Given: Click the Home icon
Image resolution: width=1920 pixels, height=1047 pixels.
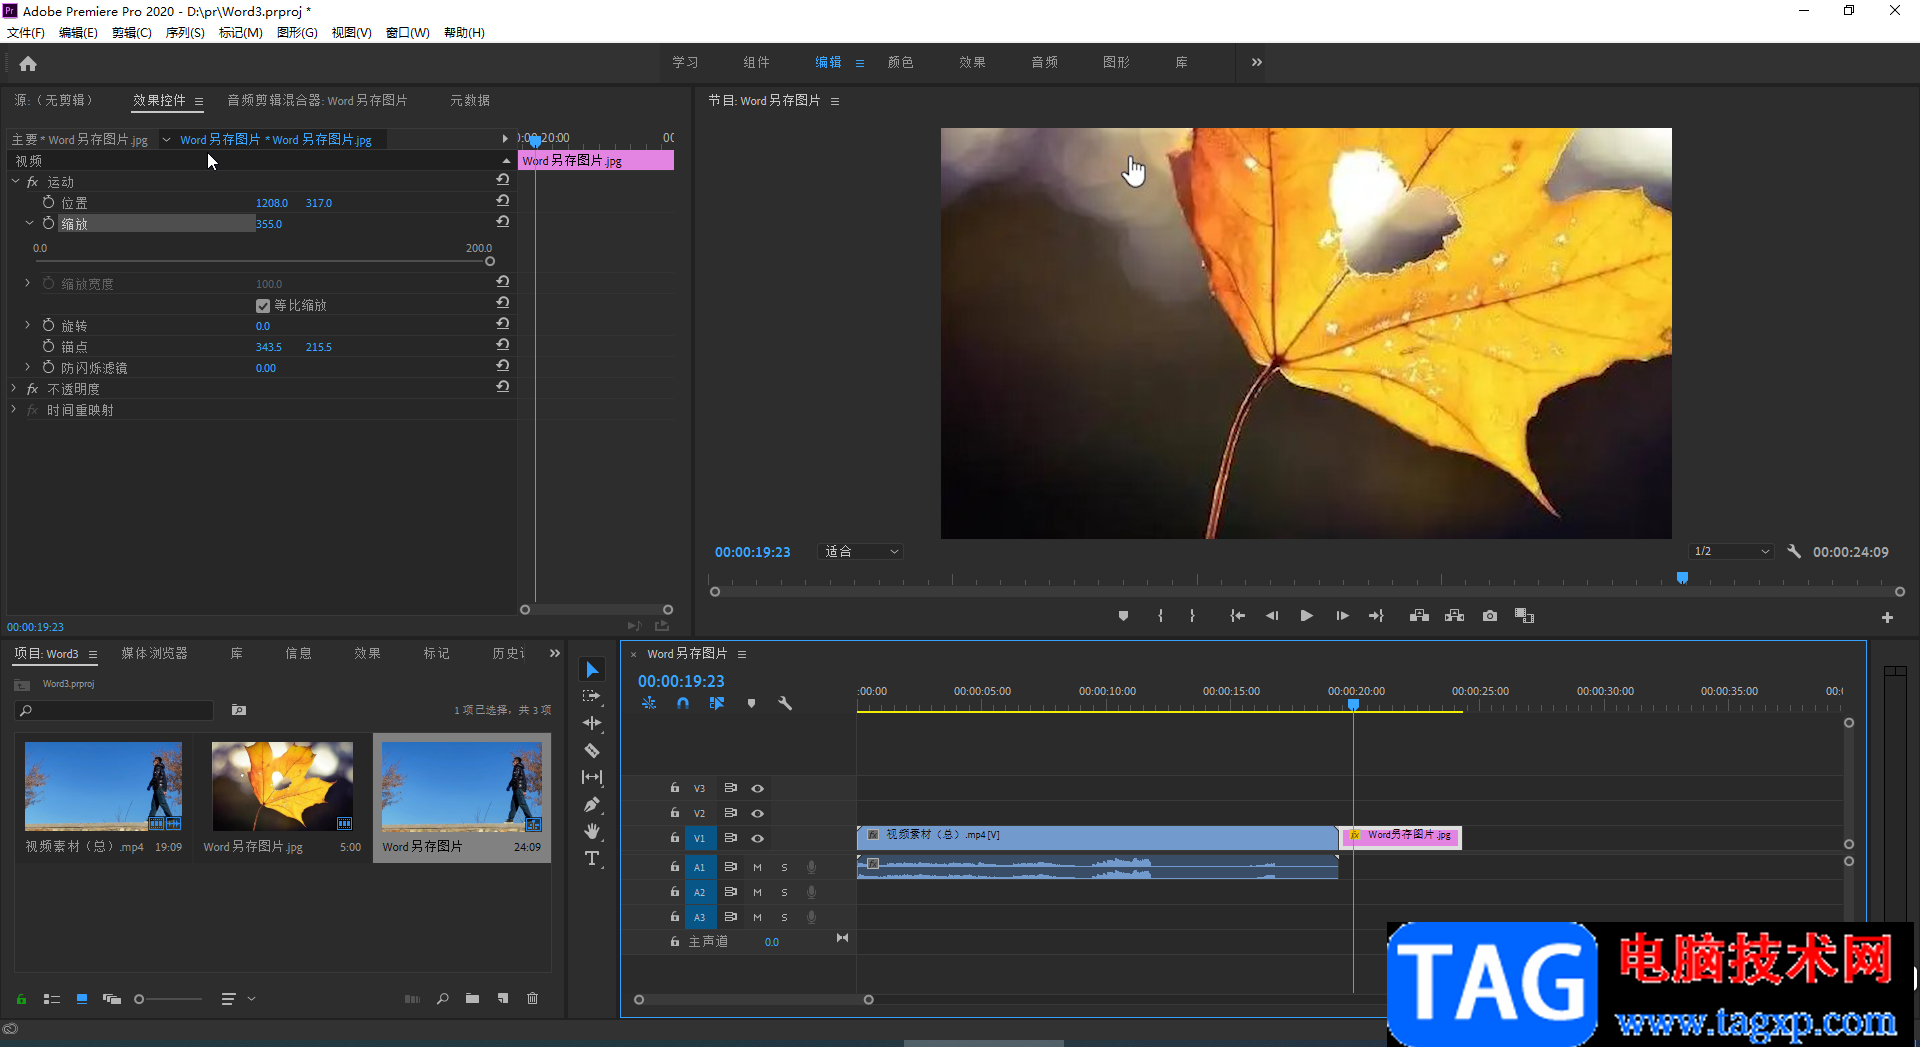Looking at the screenshot, I should click(x=28, y=64).
